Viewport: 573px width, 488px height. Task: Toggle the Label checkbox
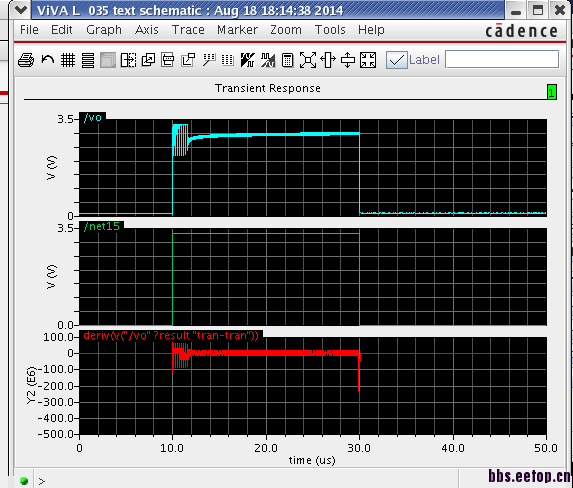(x=396, y=60)
